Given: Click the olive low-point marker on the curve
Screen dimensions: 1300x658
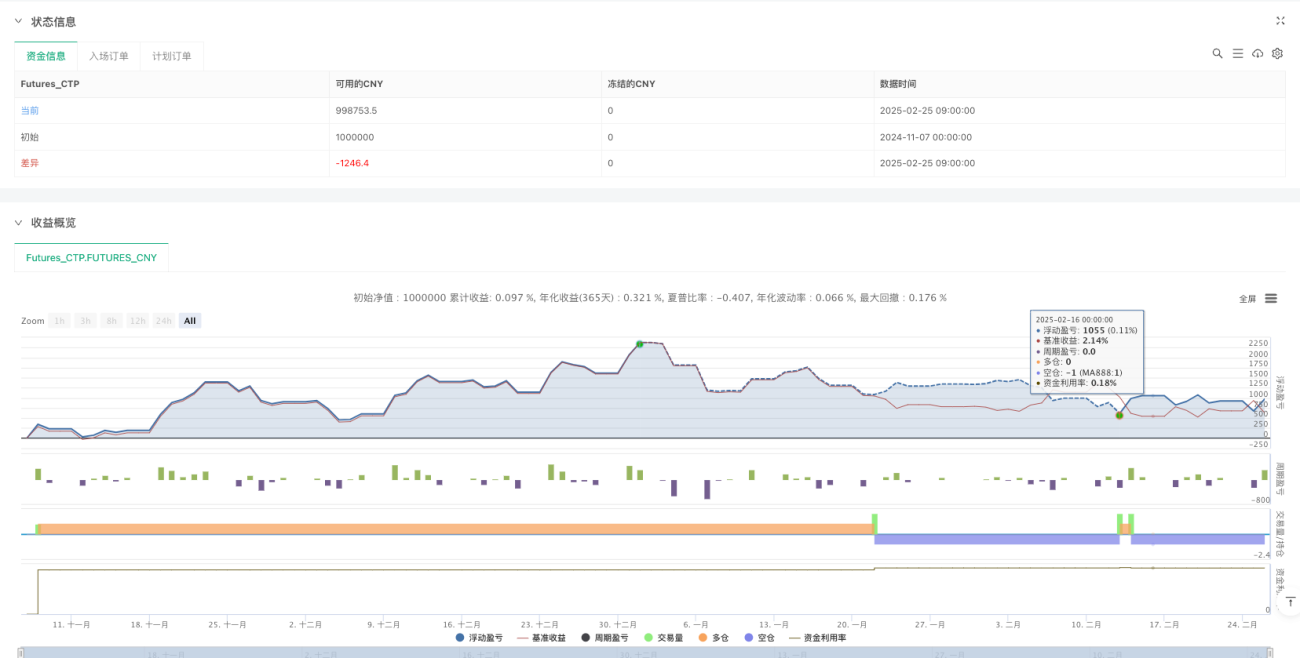Looking at the screenshot, I should pos(1119,415).
